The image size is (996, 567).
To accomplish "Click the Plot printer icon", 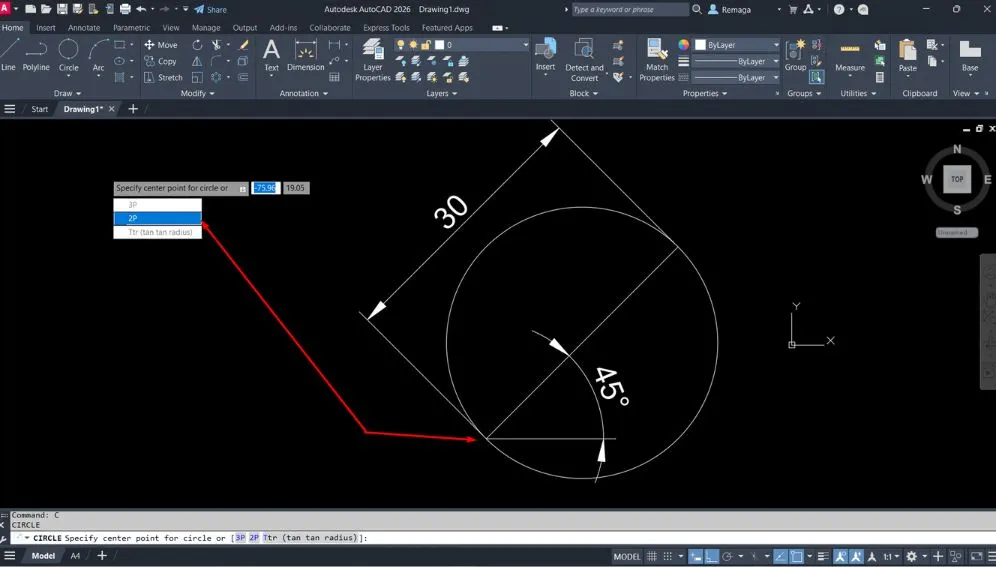I will point(125,10).
